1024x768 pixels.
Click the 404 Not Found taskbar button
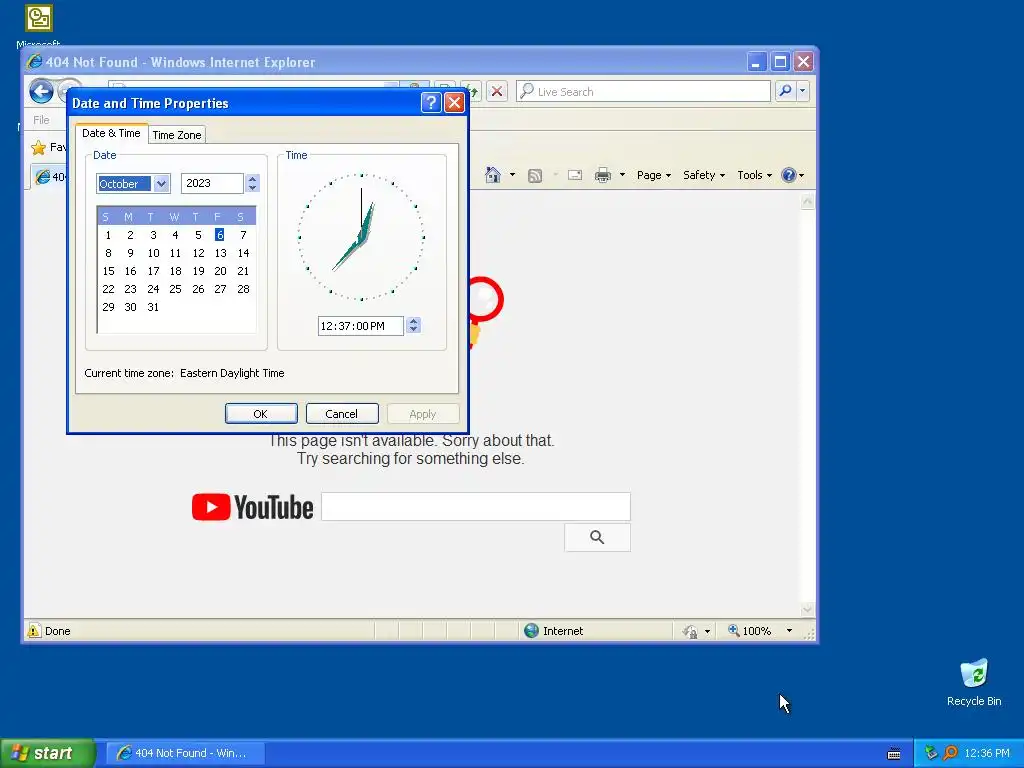click(x=185, y=753)
